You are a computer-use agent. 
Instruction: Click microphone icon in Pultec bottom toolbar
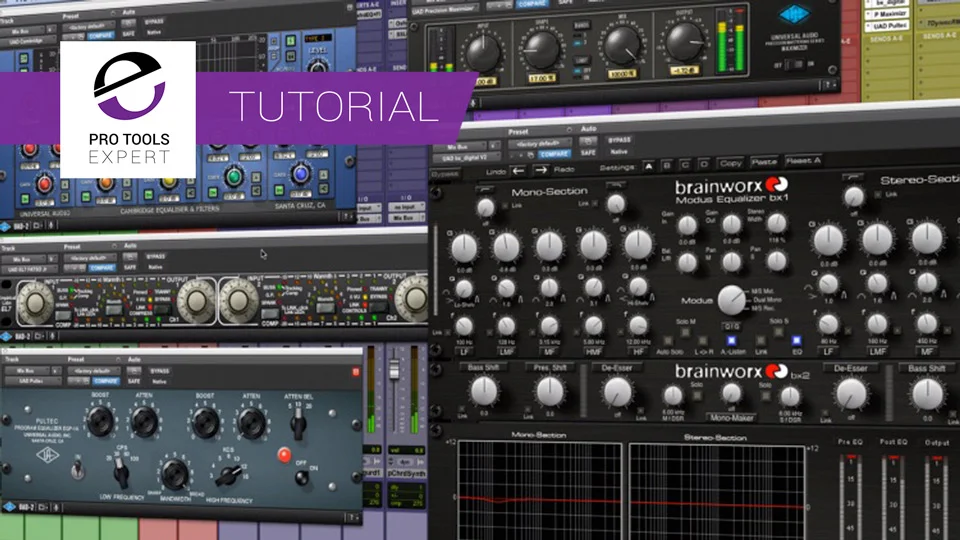coord(56,507)
